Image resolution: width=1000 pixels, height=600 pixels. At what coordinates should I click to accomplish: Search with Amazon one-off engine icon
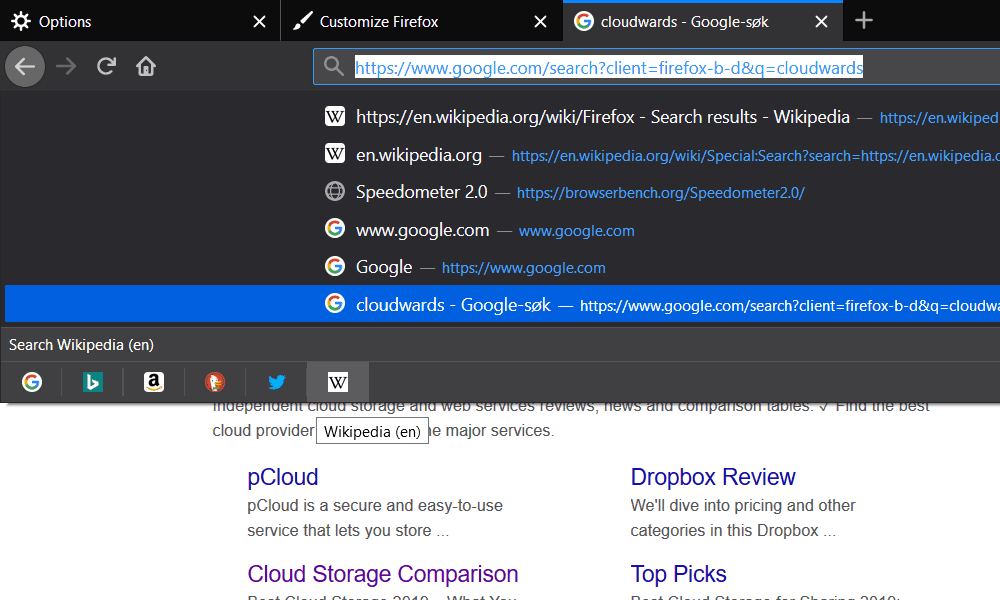[154, 382]
